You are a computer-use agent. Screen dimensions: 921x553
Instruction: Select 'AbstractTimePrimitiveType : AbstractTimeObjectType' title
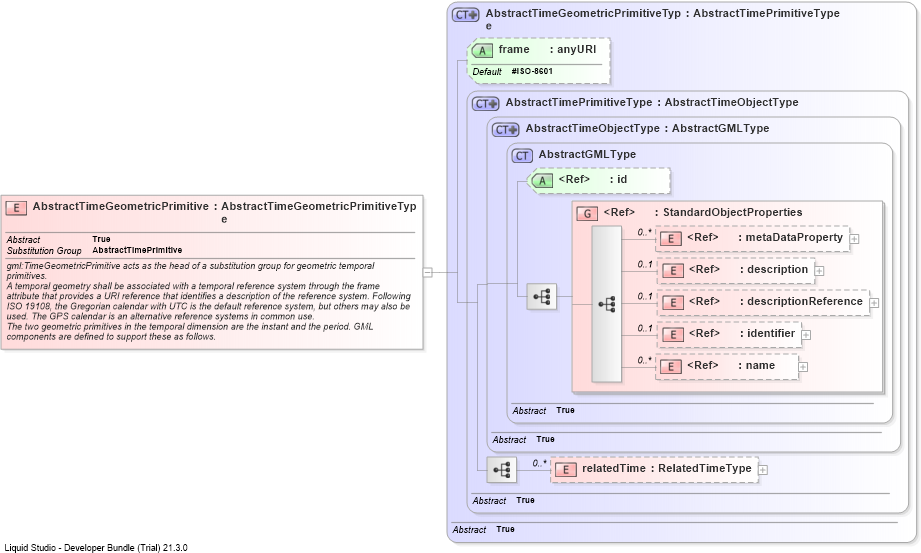click(x=652, y=102)
